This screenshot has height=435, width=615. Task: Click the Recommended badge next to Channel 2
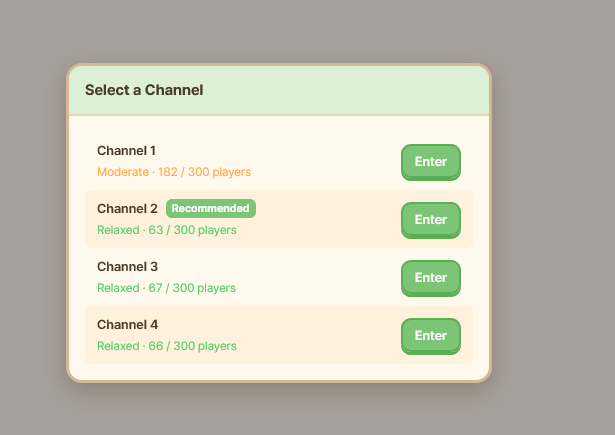(211, 208)
